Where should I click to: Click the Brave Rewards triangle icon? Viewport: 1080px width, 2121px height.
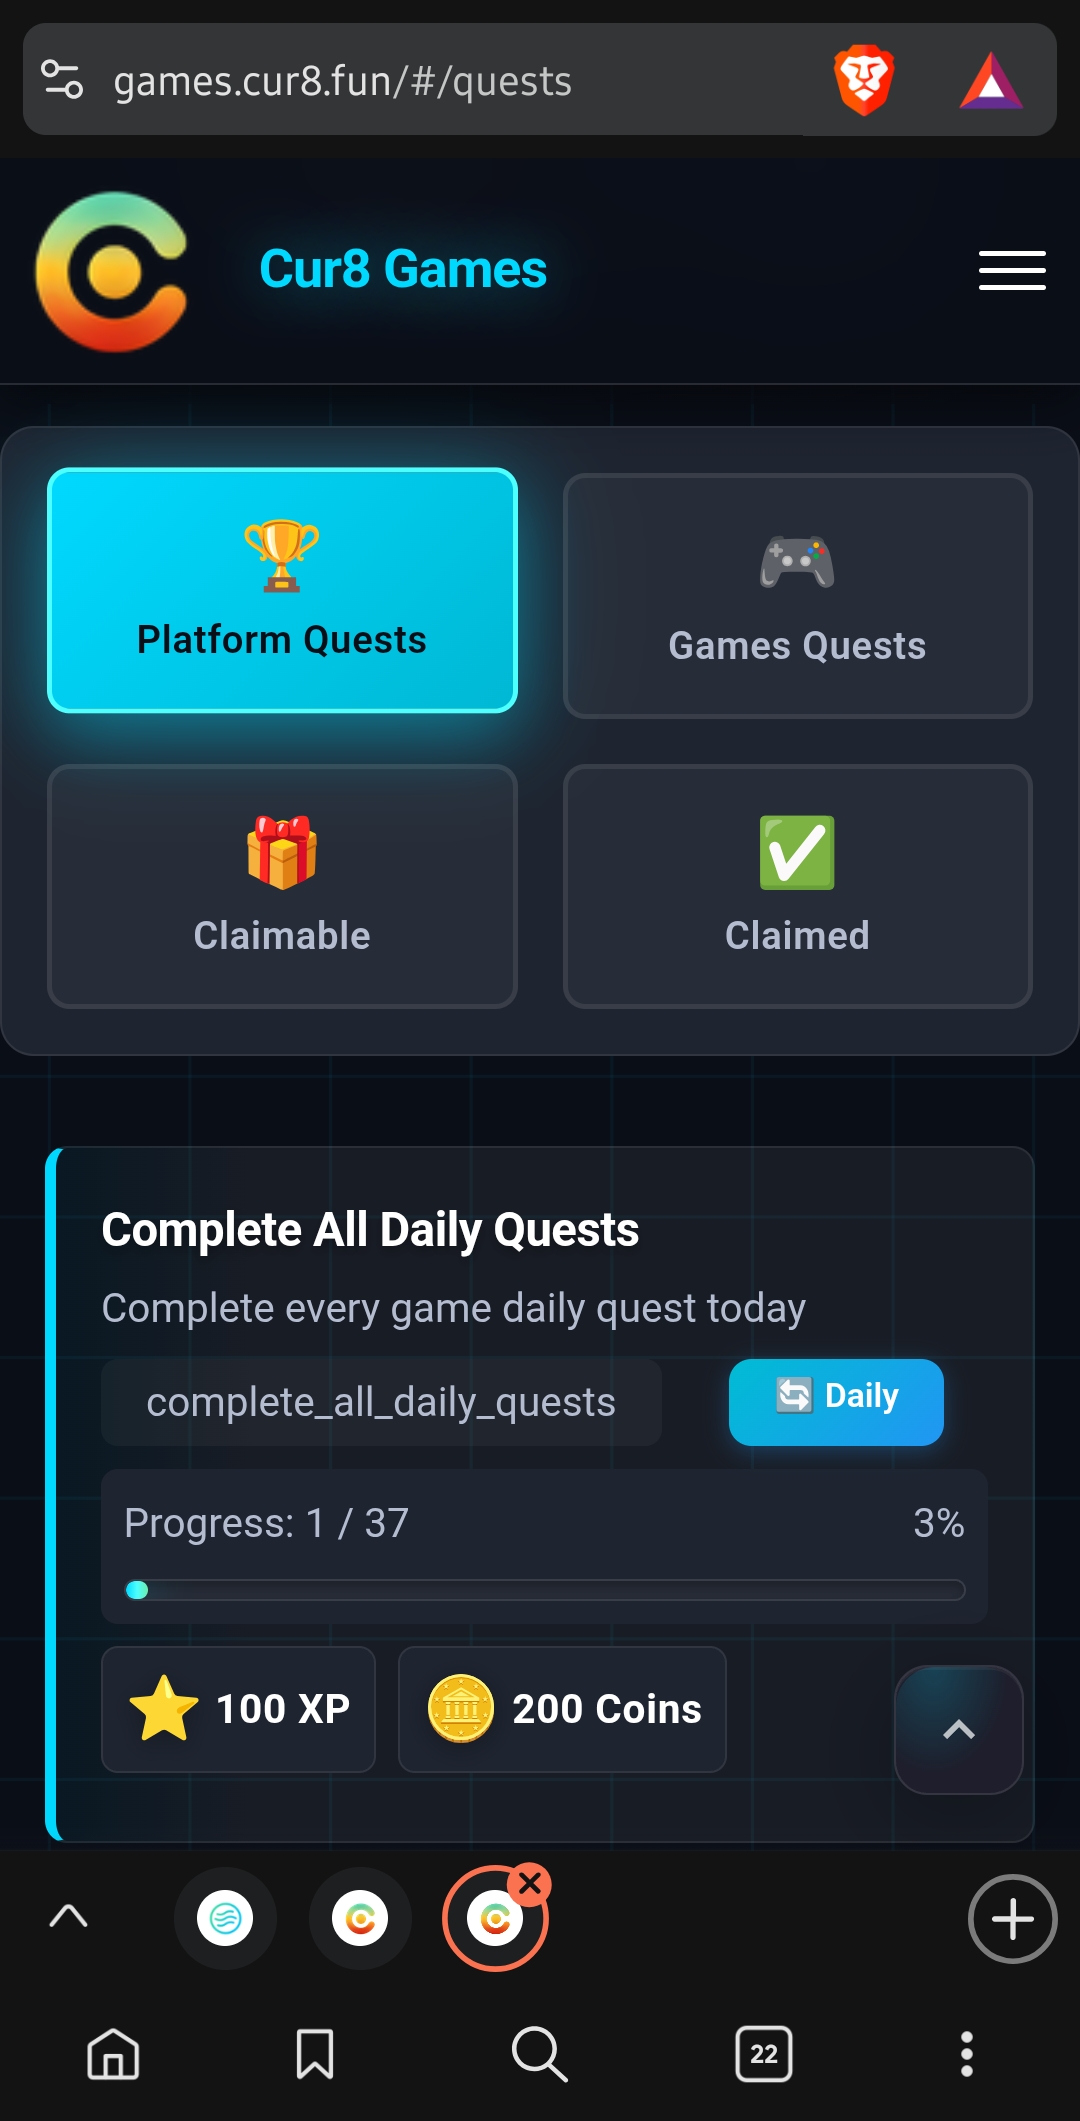coord(990,81)
